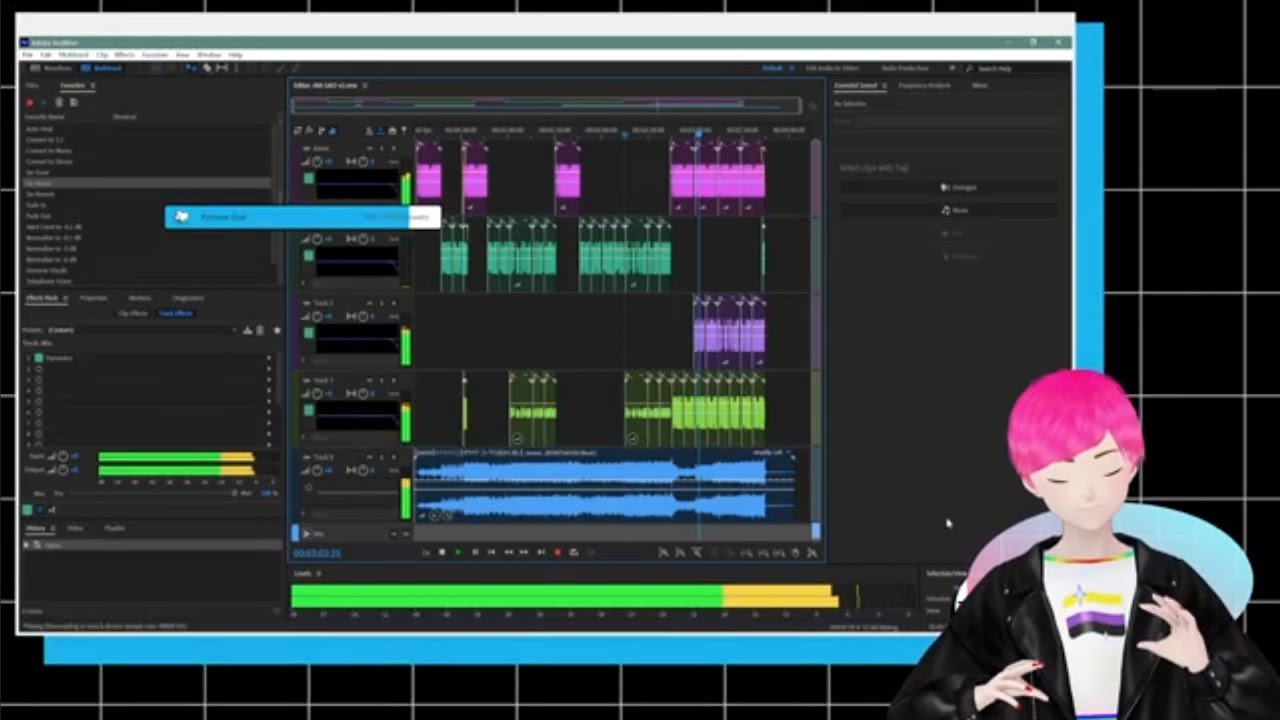Click Move Playhead to Next button
This screenshot has height=720, width=1280.
click(x=541, y=552)
